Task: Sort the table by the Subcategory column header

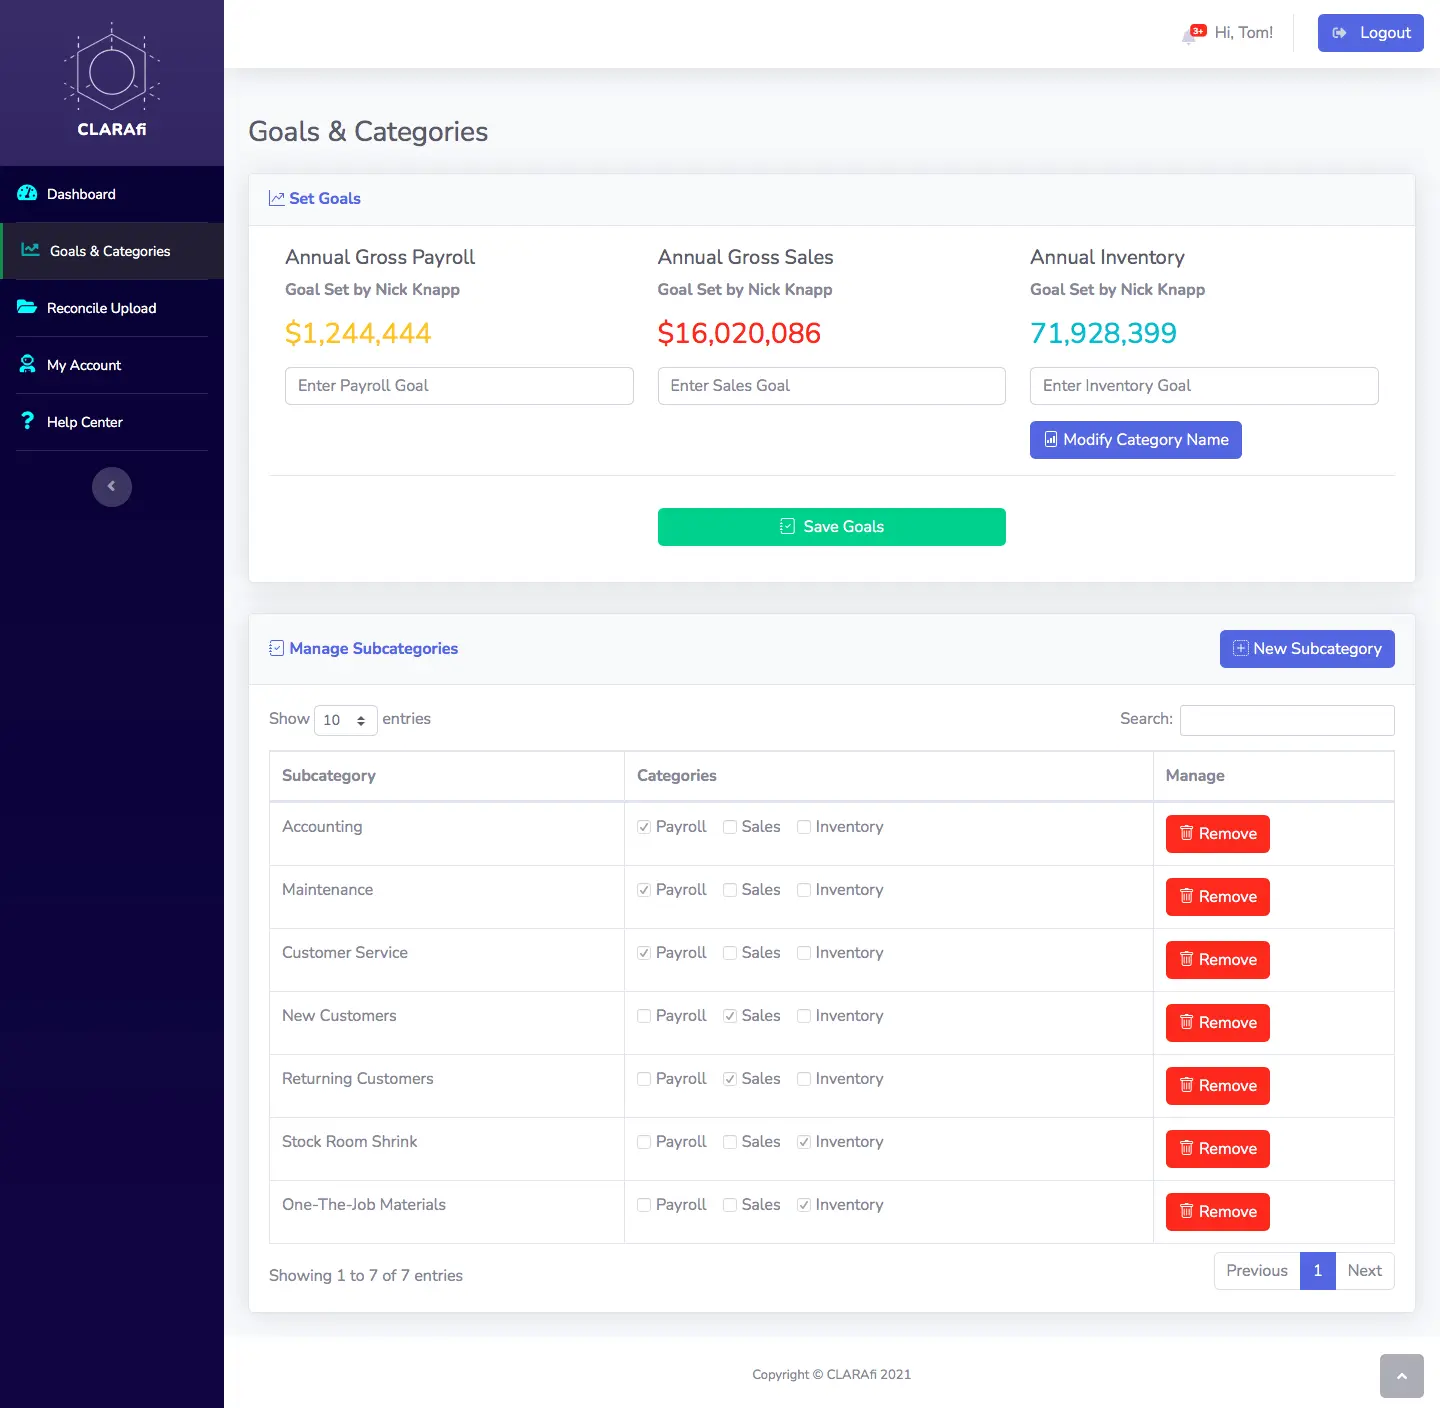Action: 329,776
